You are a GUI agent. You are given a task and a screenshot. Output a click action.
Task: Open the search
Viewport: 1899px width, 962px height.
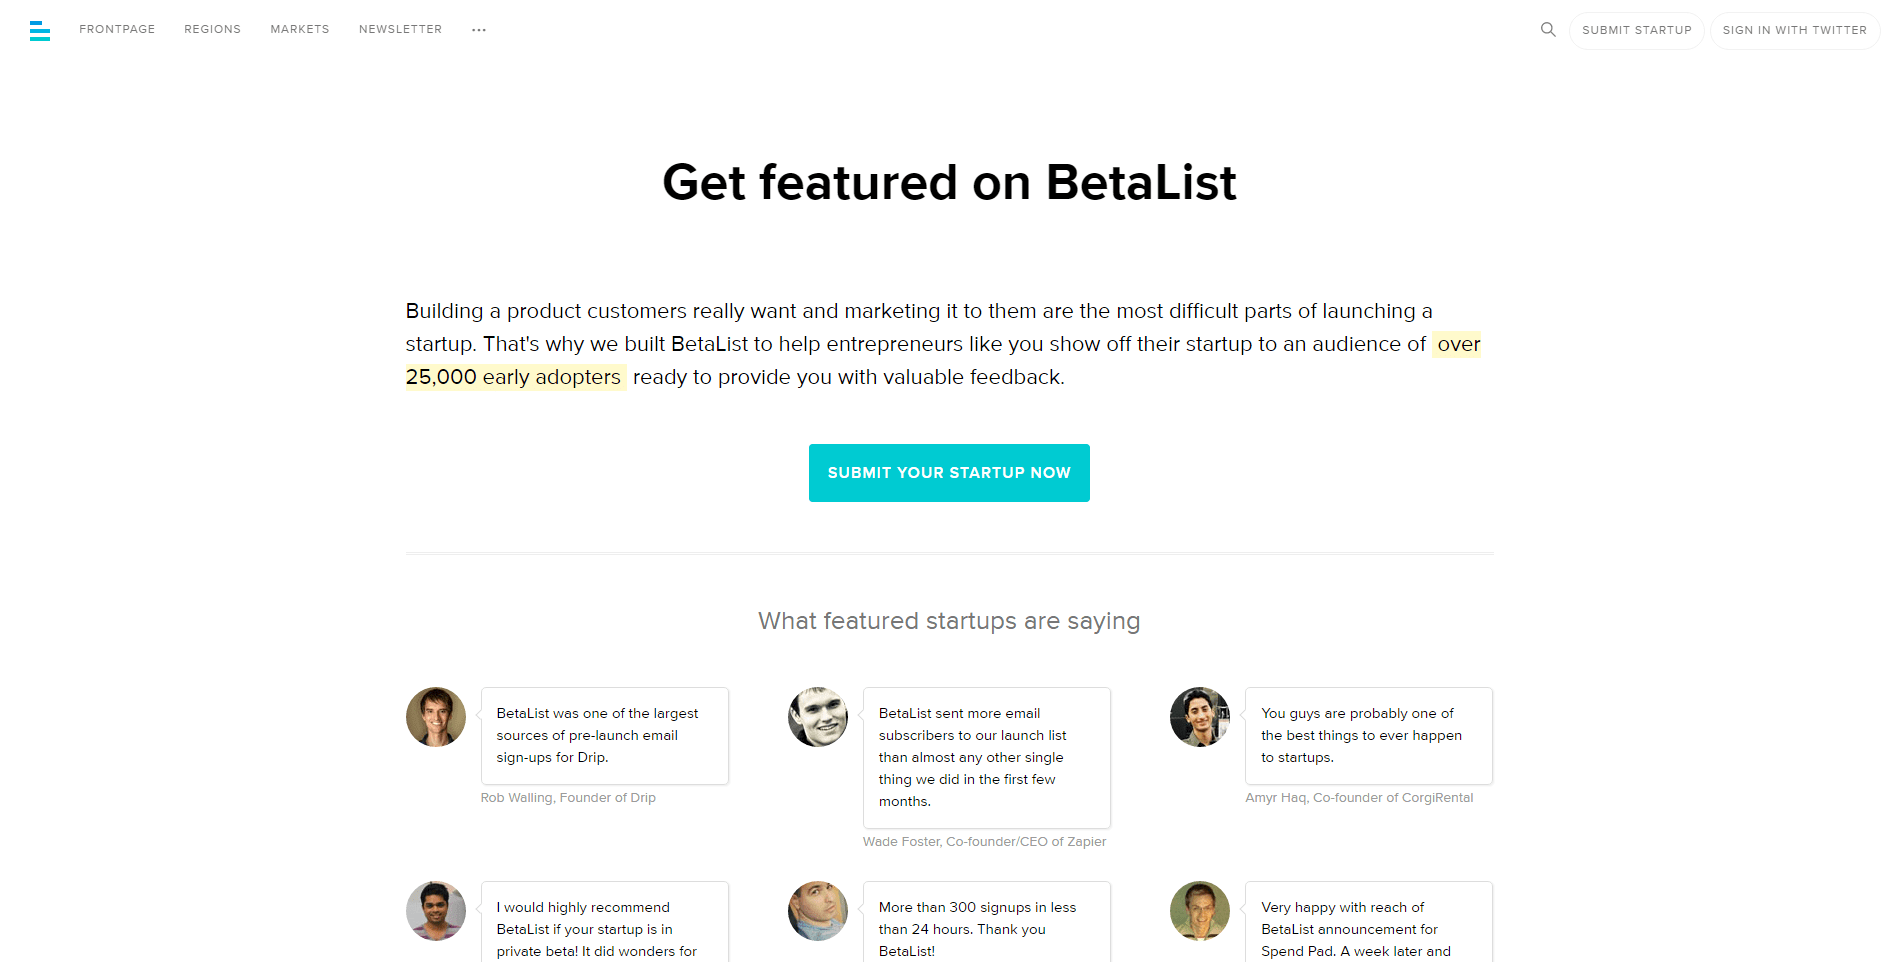pyautogui.click(x=1547, y=29)
